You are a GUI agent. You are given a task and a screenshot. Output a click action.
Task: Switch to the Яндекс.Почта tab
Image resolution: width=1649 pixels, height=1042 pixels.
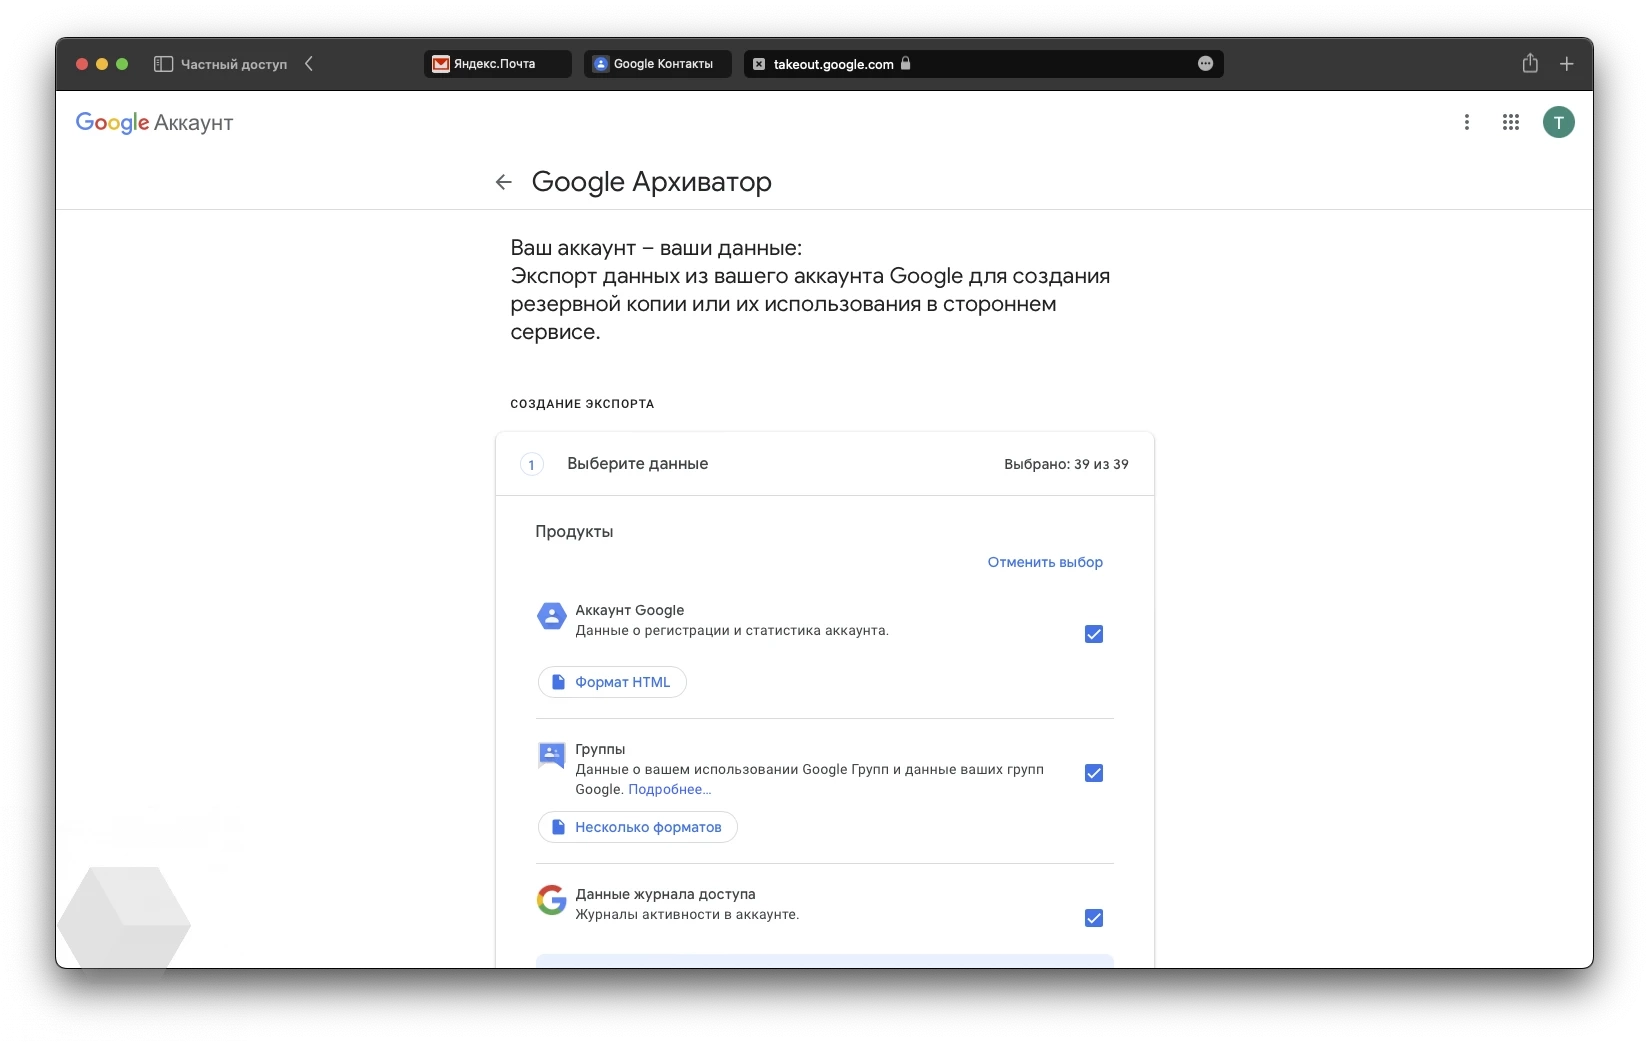click(x=498, y=64)
